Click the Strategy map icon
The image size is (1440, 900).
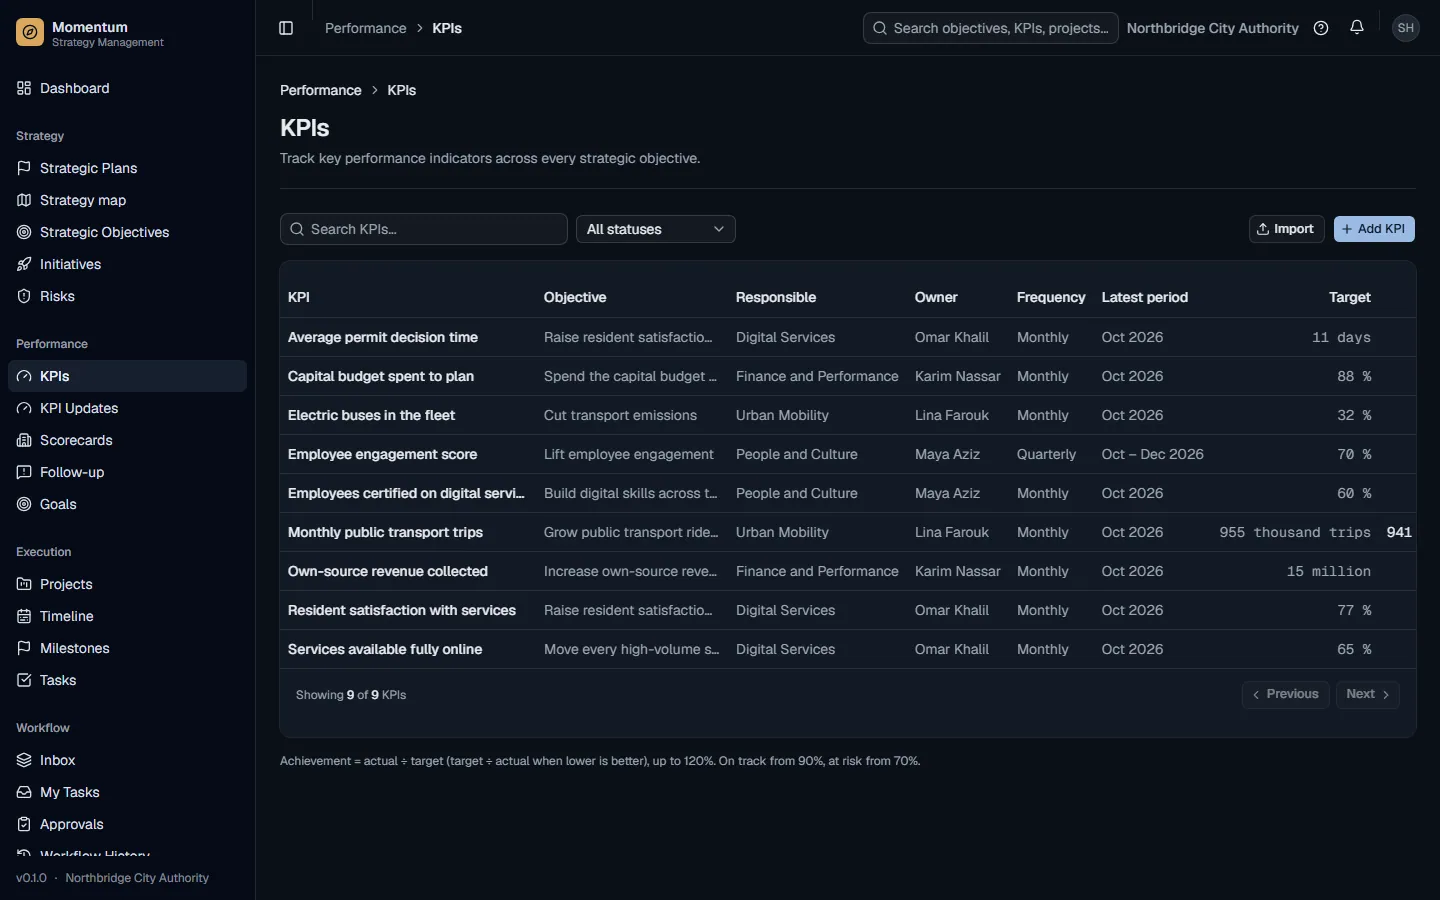24,200
